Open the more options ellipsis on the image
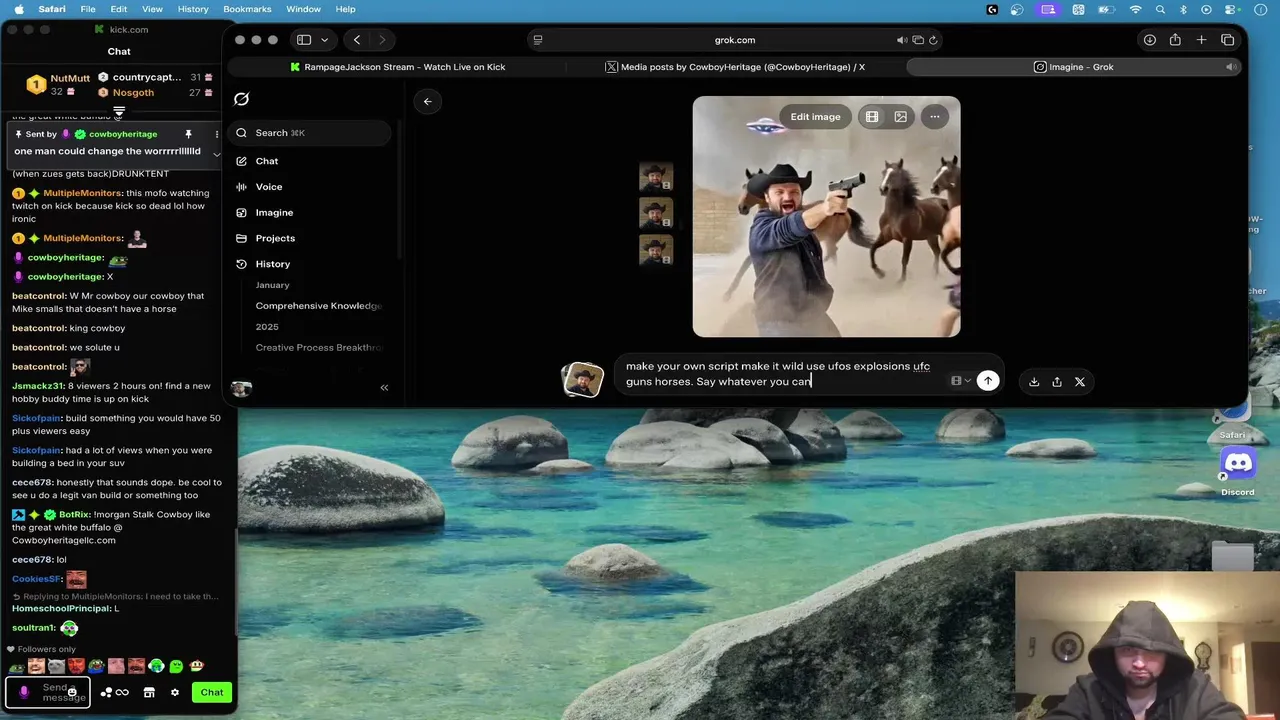The image size is (1280, 720). click(x=935, y=117)
